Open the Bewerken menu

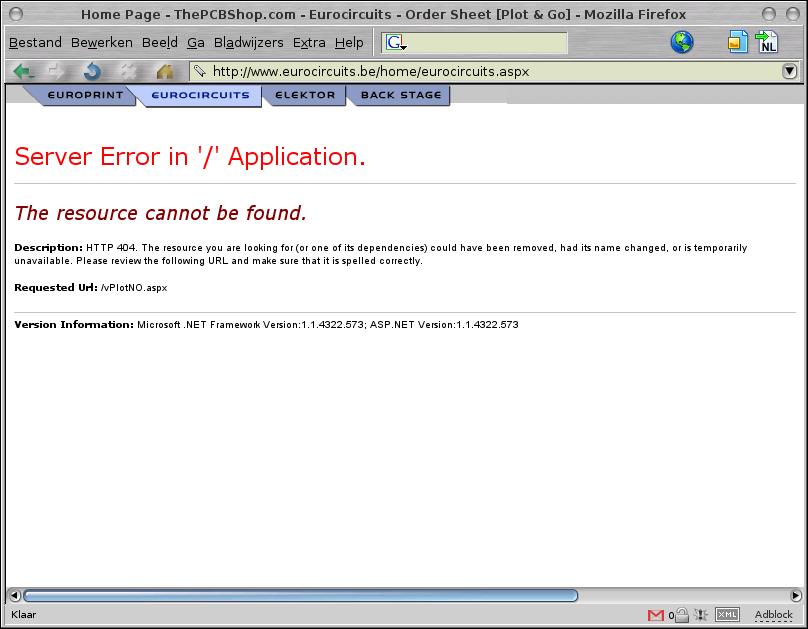(x=102, y=42)
